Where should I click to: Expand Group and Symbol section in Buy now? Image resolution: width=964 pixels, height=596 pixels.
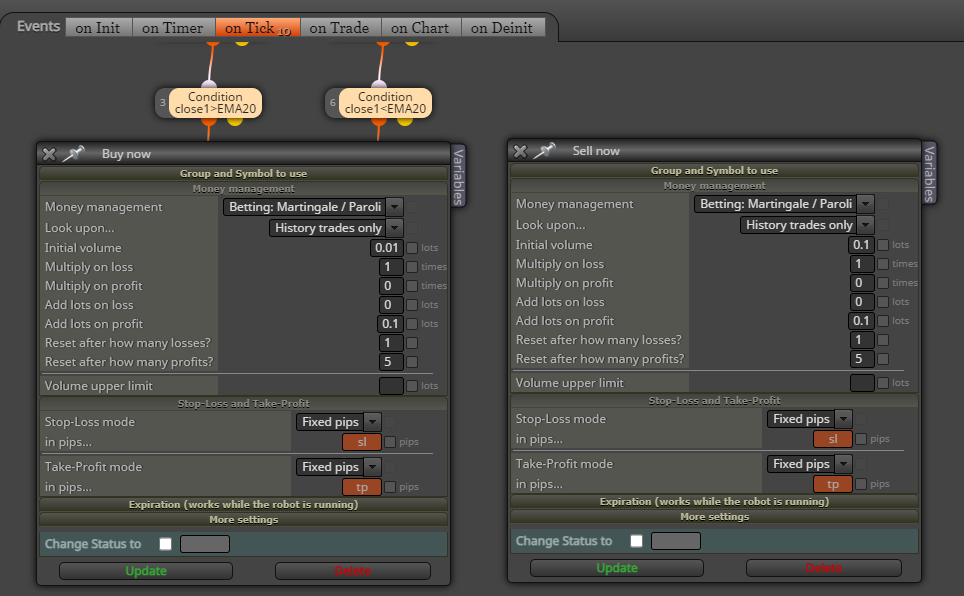click(x=243, y=173)
